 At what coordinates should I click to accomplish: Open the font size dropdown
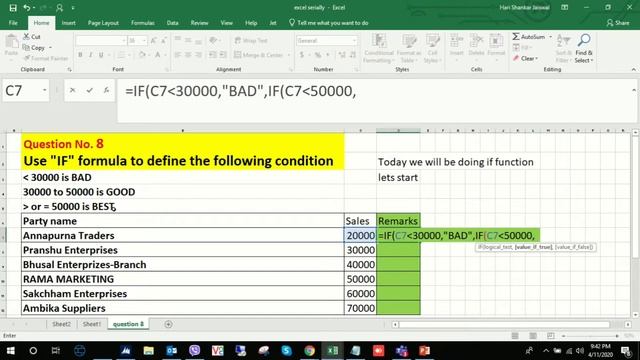(144, 41)
